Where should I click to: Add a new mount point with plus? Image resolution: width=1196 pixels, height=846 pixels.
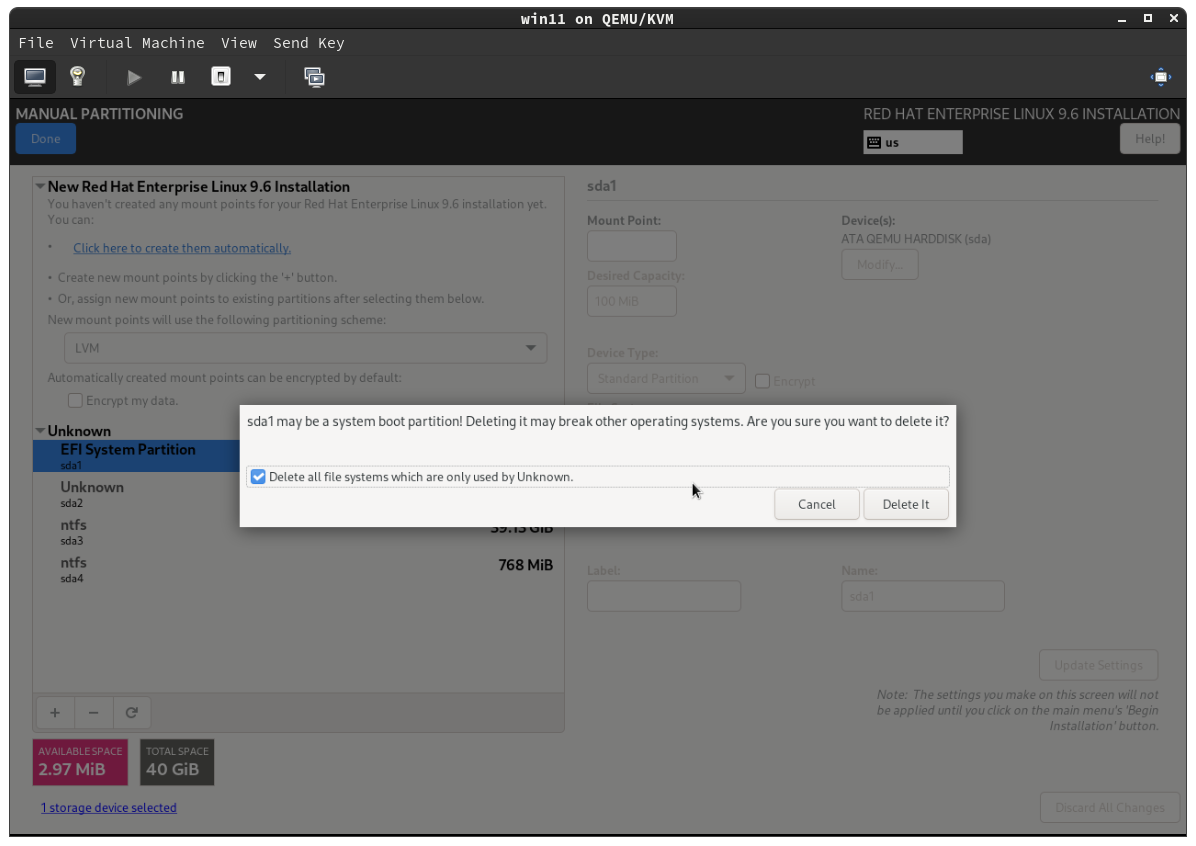pos(55,713)
